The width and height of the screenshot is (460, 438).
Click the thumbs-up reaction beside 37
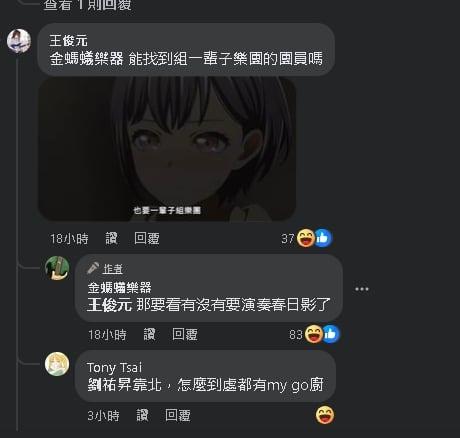click(323, 238)
